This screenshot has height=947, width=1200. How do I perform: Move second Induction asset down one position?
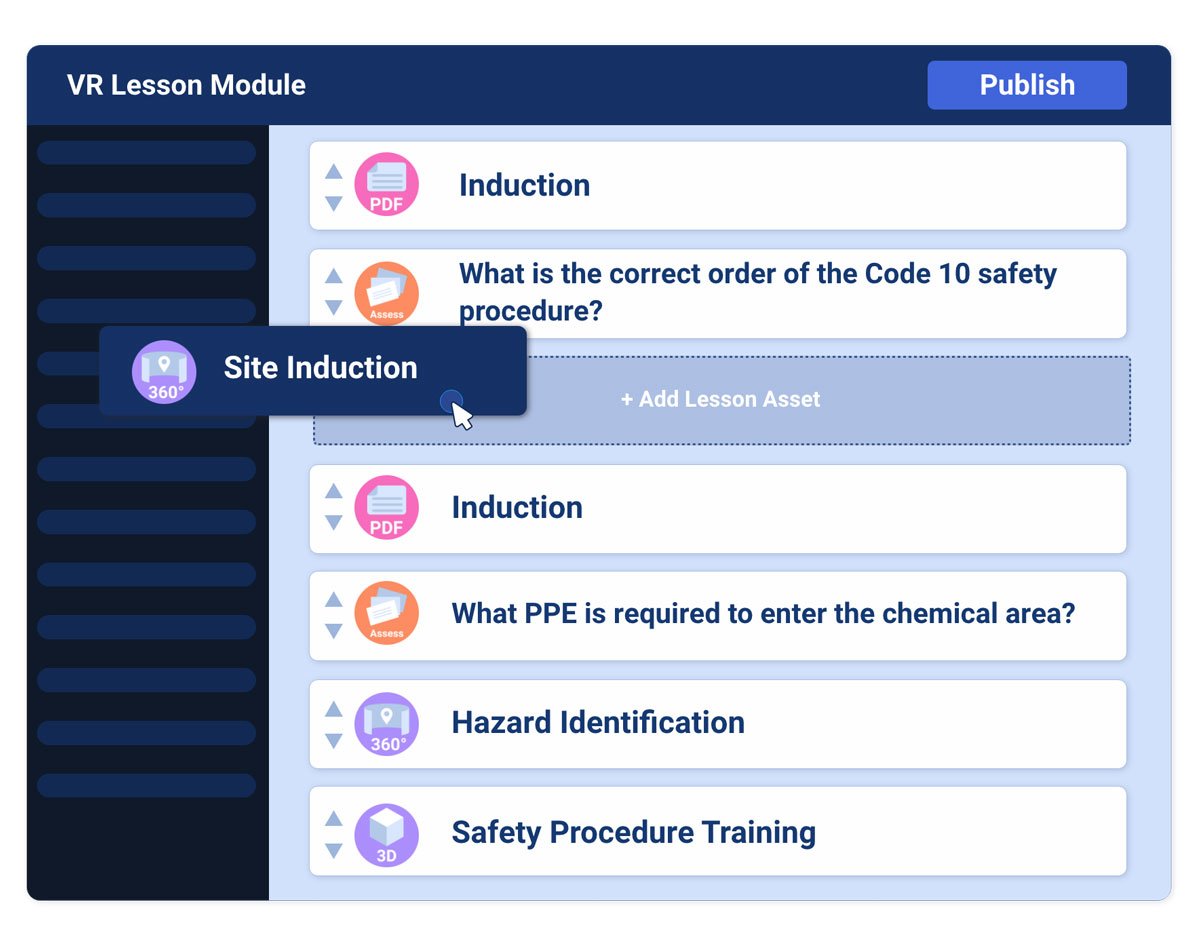334,522
